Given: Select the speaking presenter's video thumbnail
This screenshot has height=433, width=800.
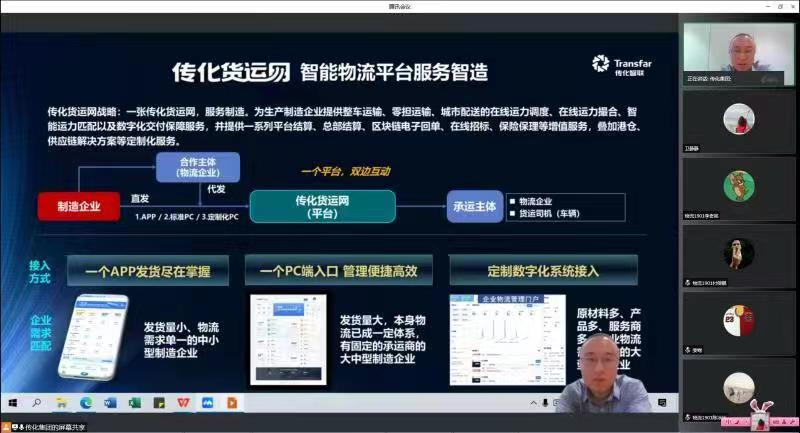Looking at the screenshot, I should pyautogui.click(x=739, y=53).
